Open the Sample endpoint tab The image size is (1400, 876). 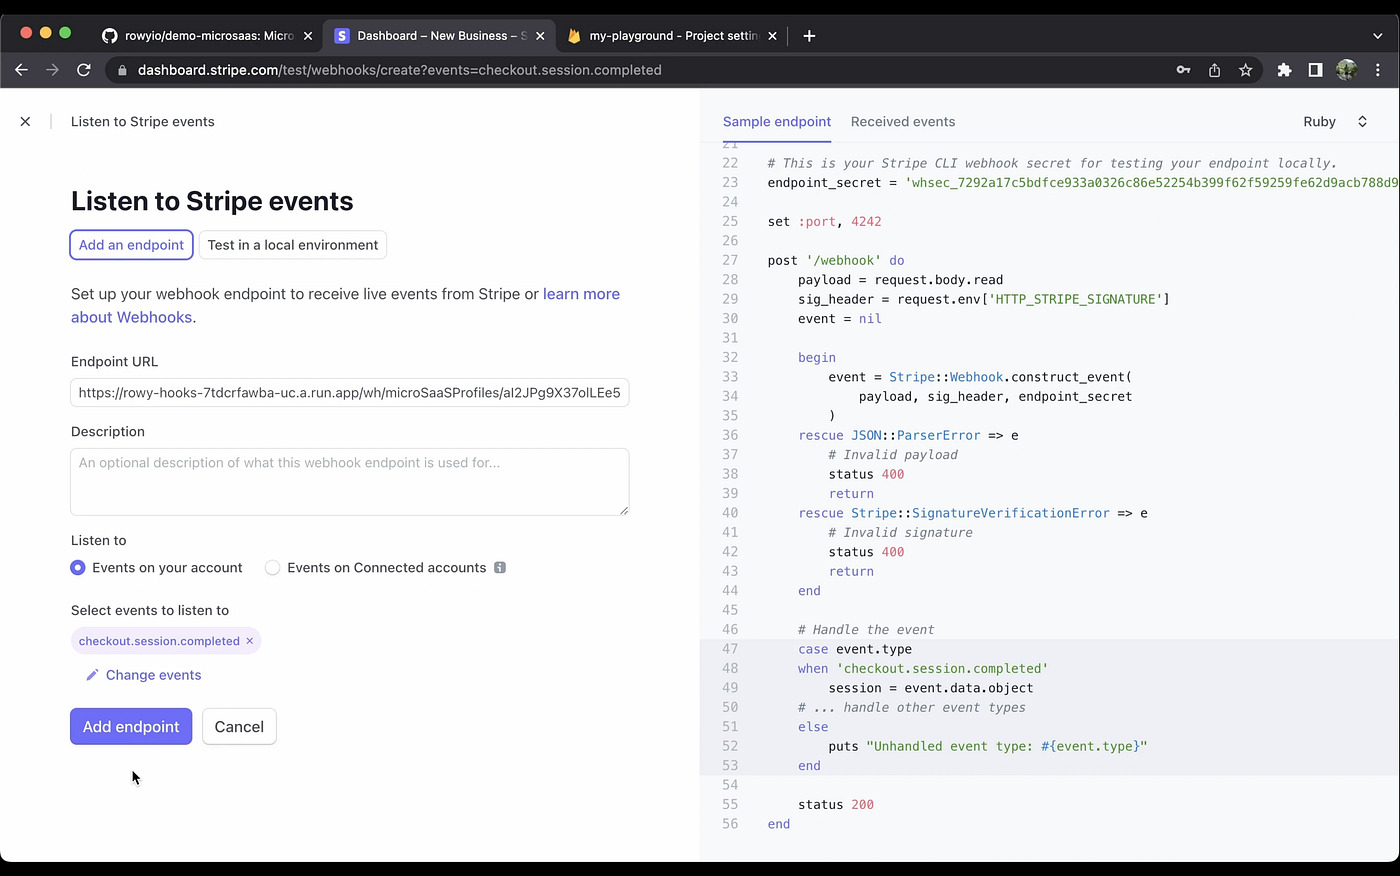(x=777, y=122)
